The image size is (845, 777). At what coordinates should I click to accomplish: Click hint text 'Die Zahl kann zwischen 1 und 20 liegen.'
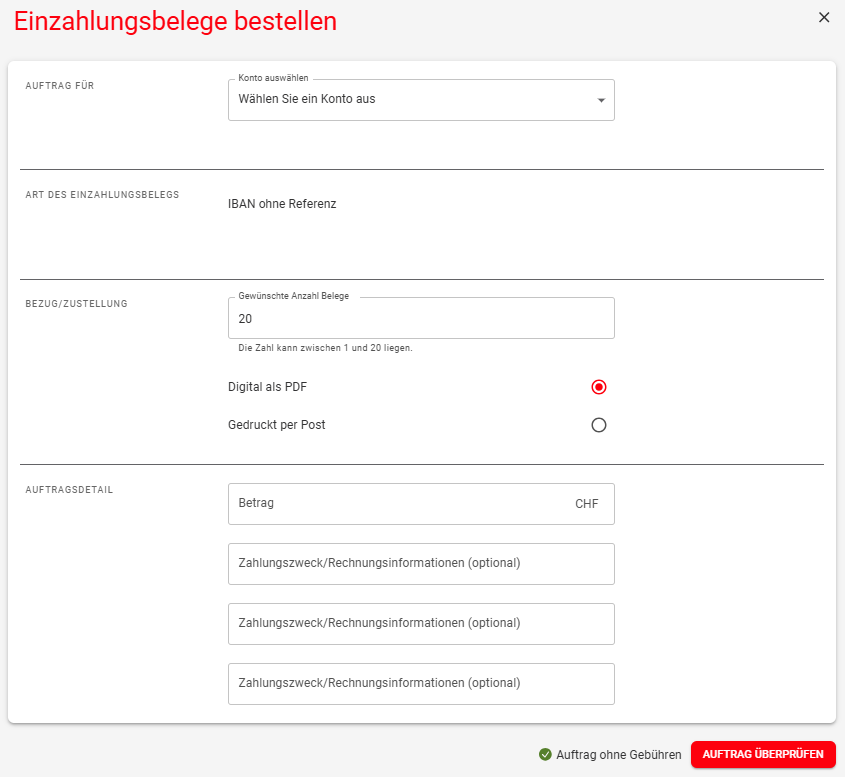[325, 348]
